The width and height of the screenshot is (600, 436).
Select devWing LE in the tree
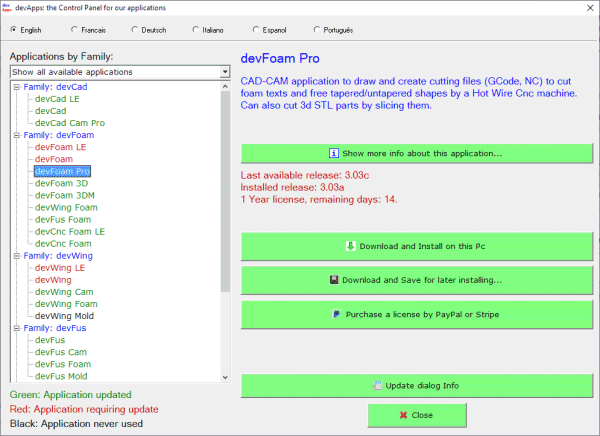click(x=60, y=268)
